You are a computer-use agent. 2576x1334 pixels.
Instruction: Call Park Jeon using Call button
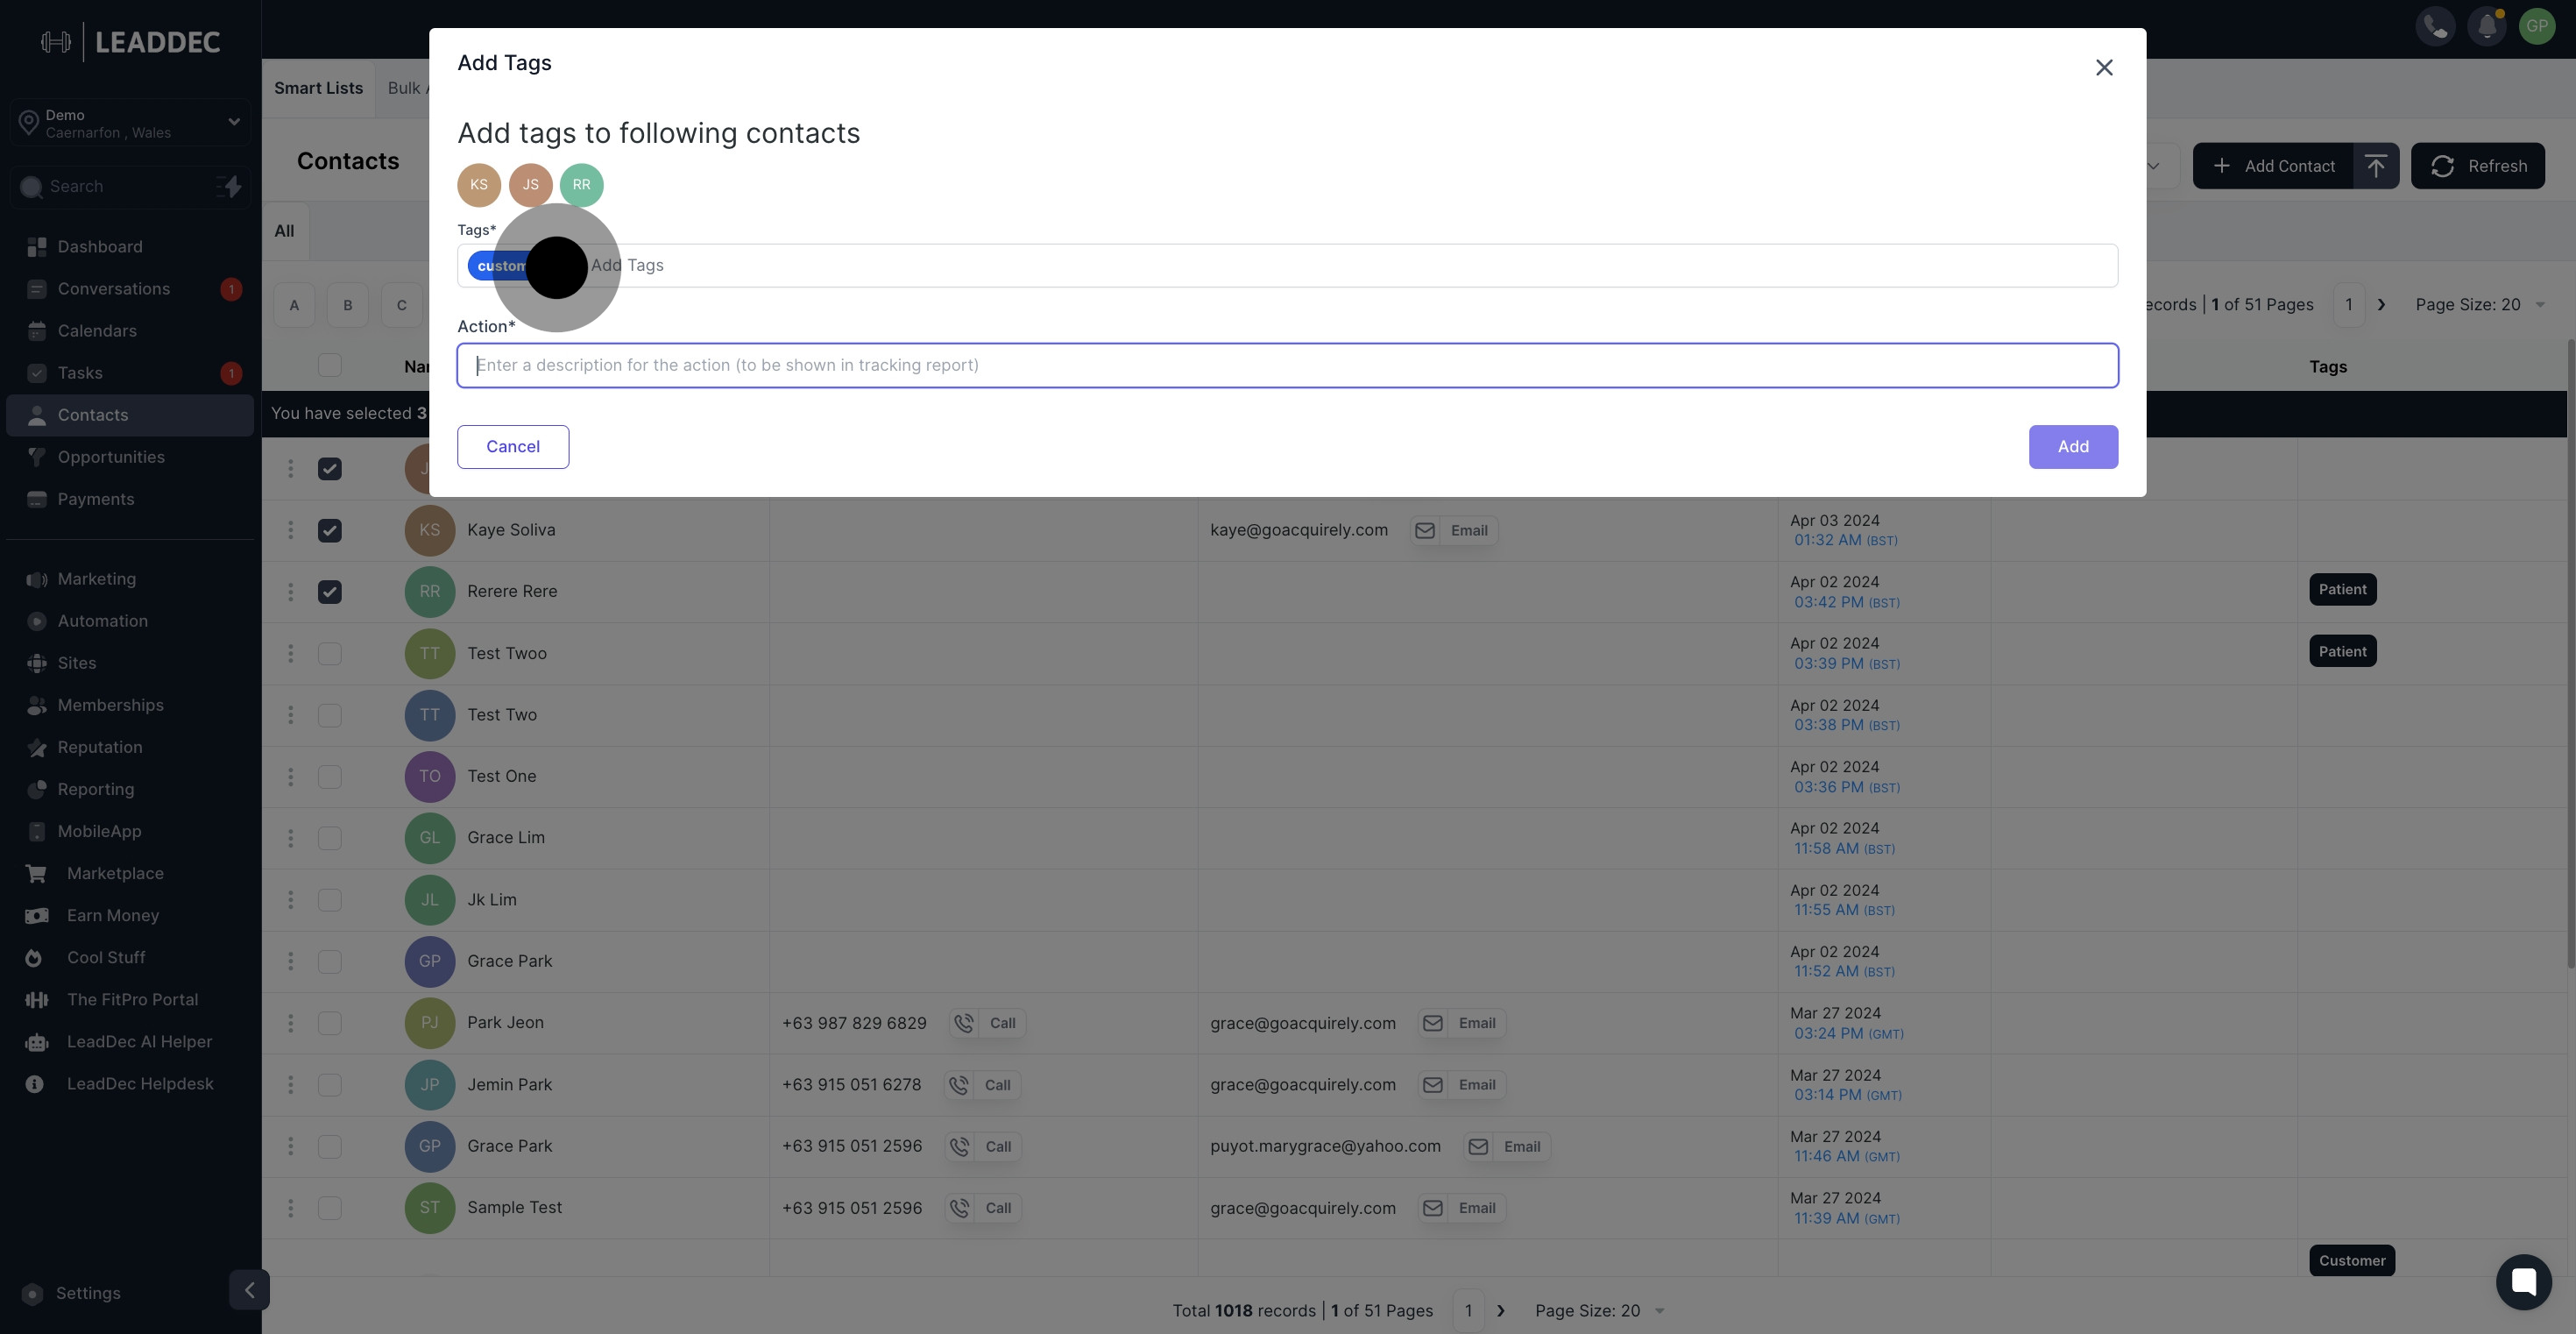(x=987, y=1024)
